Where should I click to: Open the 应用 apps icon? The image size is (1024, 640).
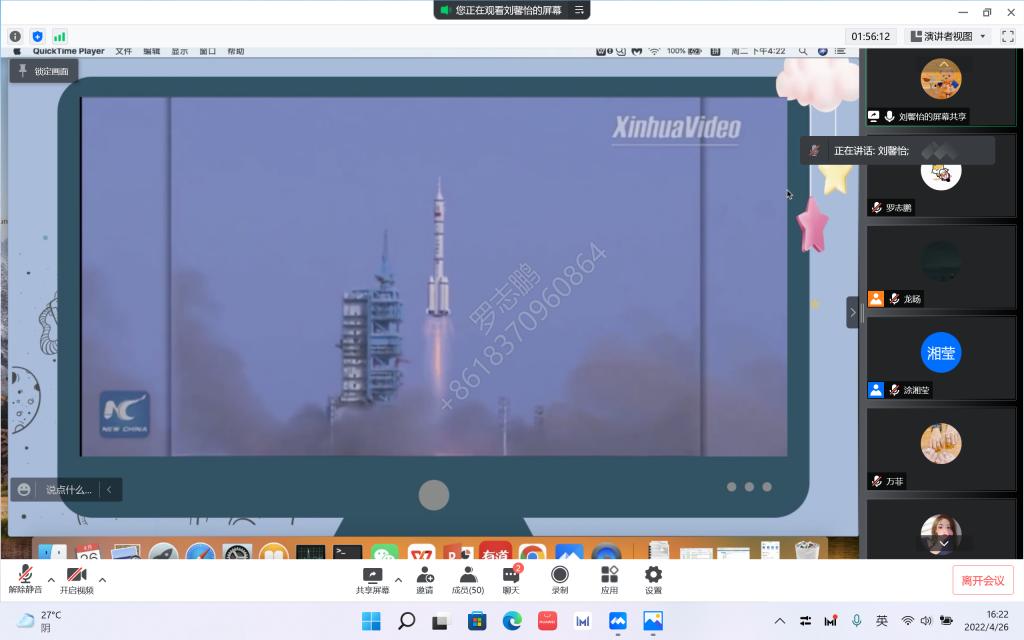coord(609,579)
